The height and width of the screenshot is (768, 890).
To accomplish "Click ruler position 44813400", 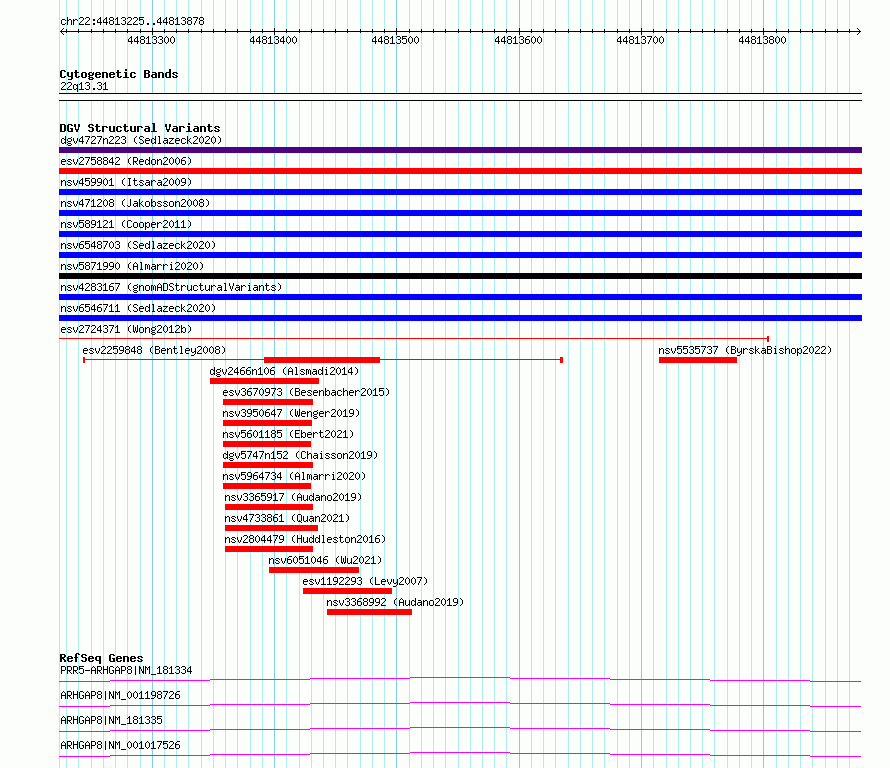I will (273, 40).
